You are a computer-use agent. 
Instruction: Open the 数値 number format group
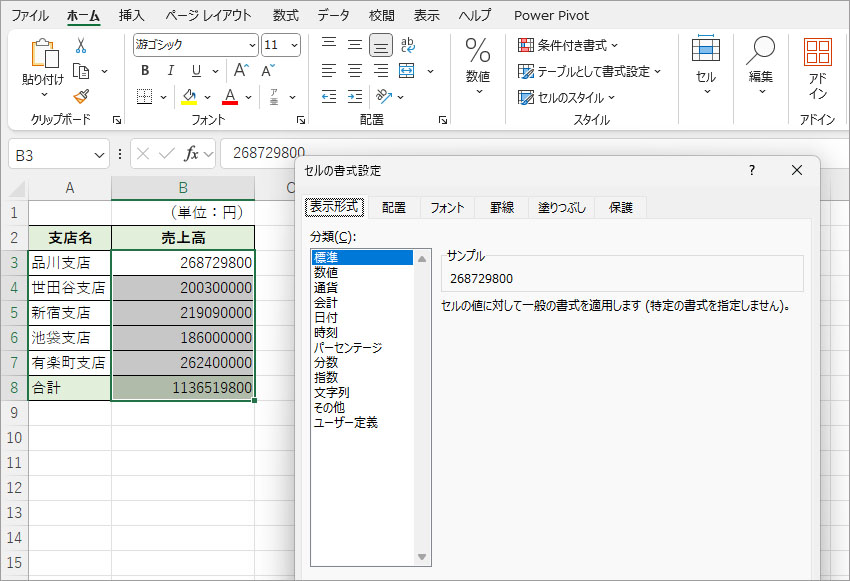click(x=478, y=65)
